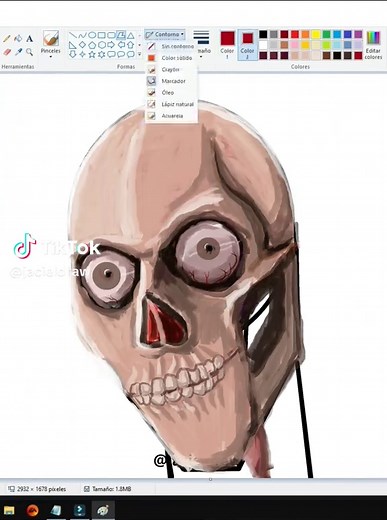Open the Contorno outline dropdown
Viewport: 387px width, 520px height.
click(x=165, y=34)
